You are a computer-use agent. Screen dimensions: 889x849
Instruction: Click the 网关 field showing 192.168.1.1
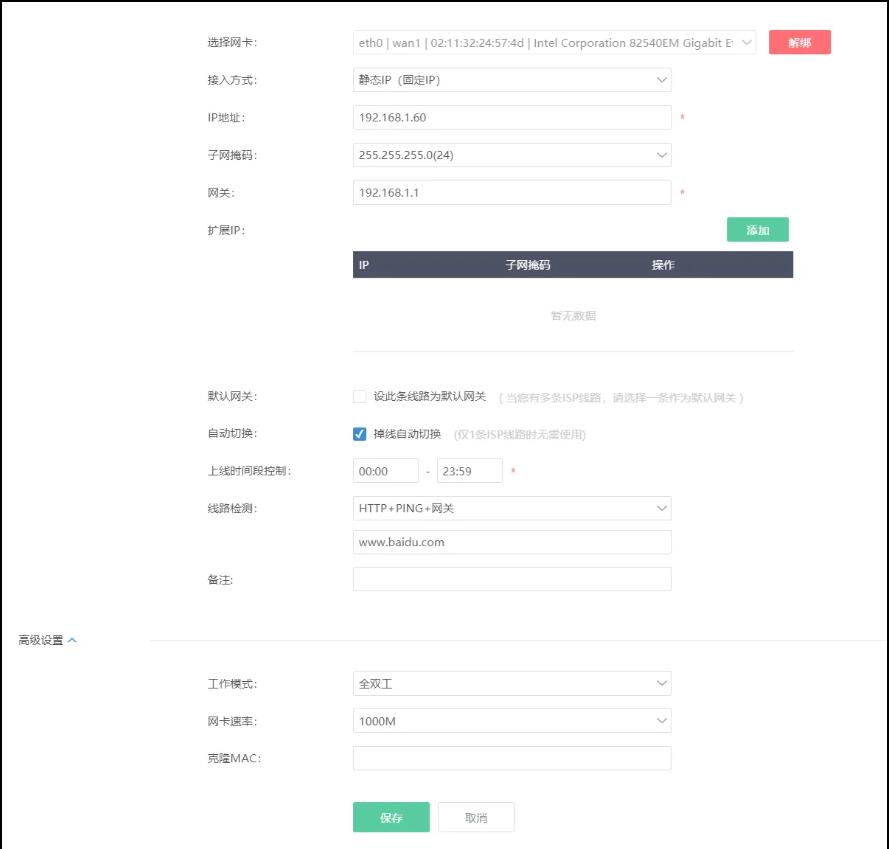click(511, 192)
